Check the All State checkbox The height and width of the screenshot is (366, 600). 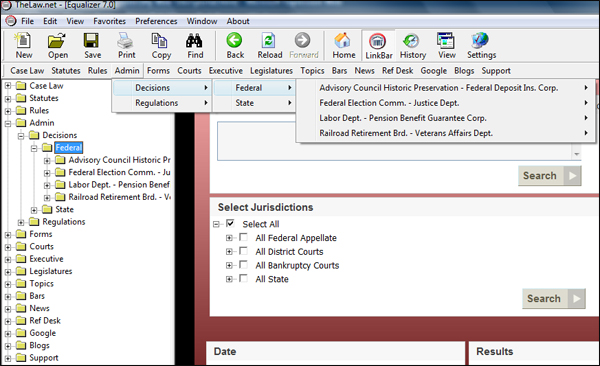(243, 278)
